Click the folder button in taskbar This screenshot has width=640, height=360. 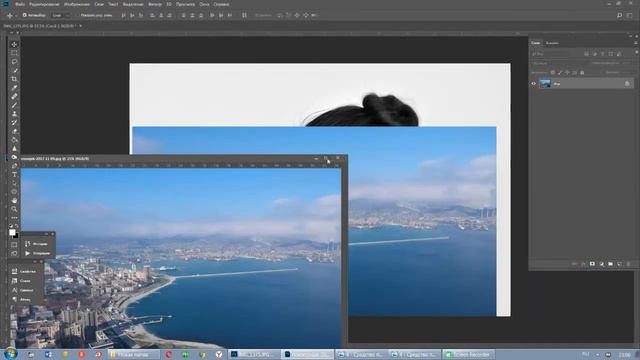point(133,354)
